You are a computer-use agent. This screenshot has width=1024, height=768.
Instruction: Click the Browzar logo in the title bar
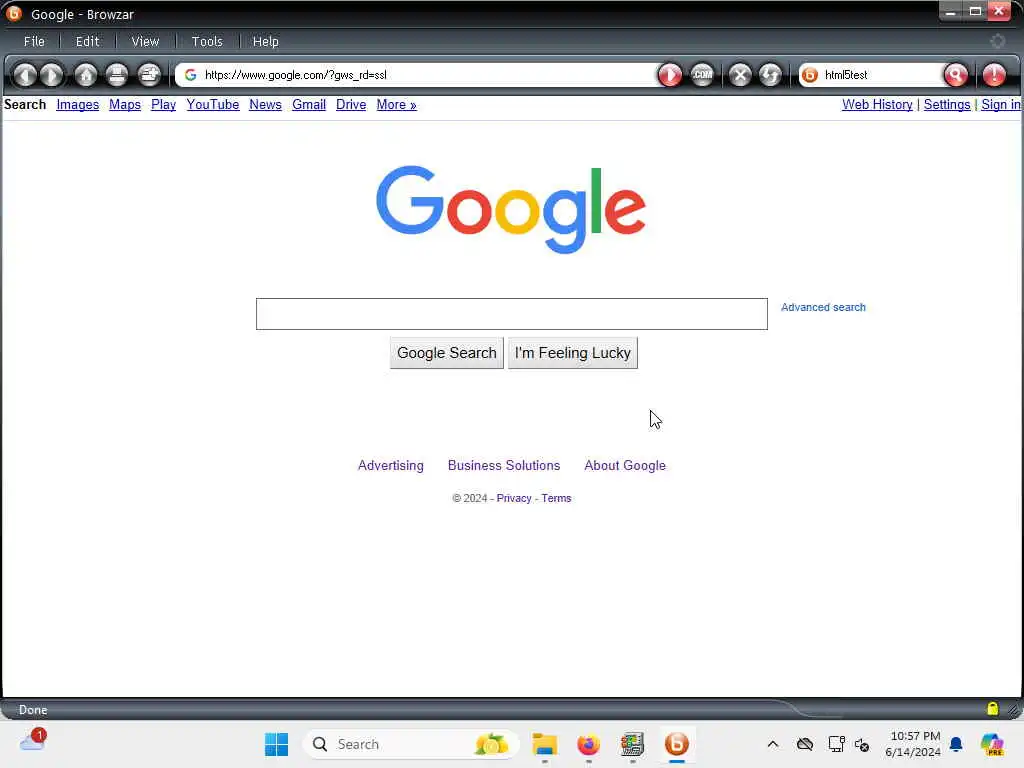tap(14, 13)
